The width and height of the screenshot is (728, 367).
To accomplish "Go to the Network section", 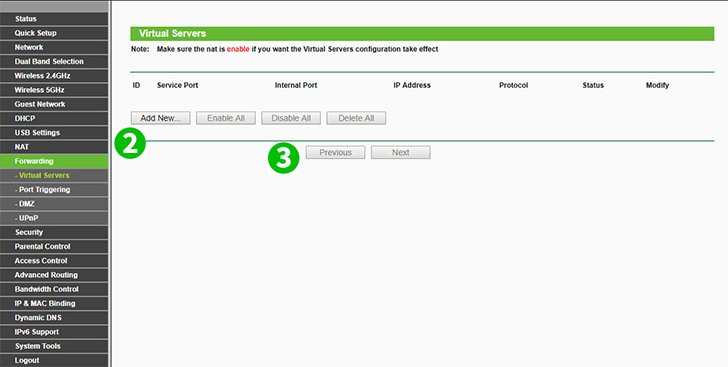I will (x=54, y=47).
